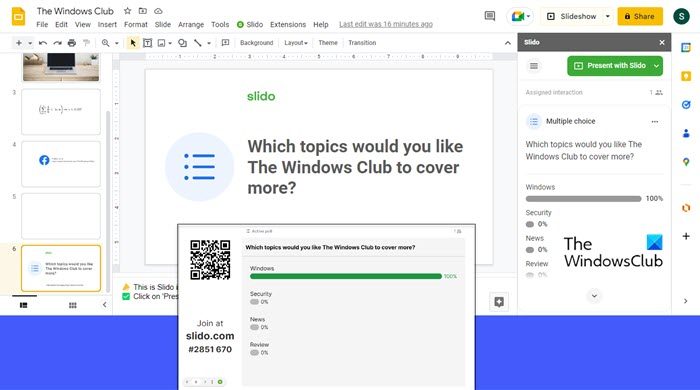Screen dimensions: 700x390
Task: Collapse the filmstrip panel
Action: click(x=104, y=305)
